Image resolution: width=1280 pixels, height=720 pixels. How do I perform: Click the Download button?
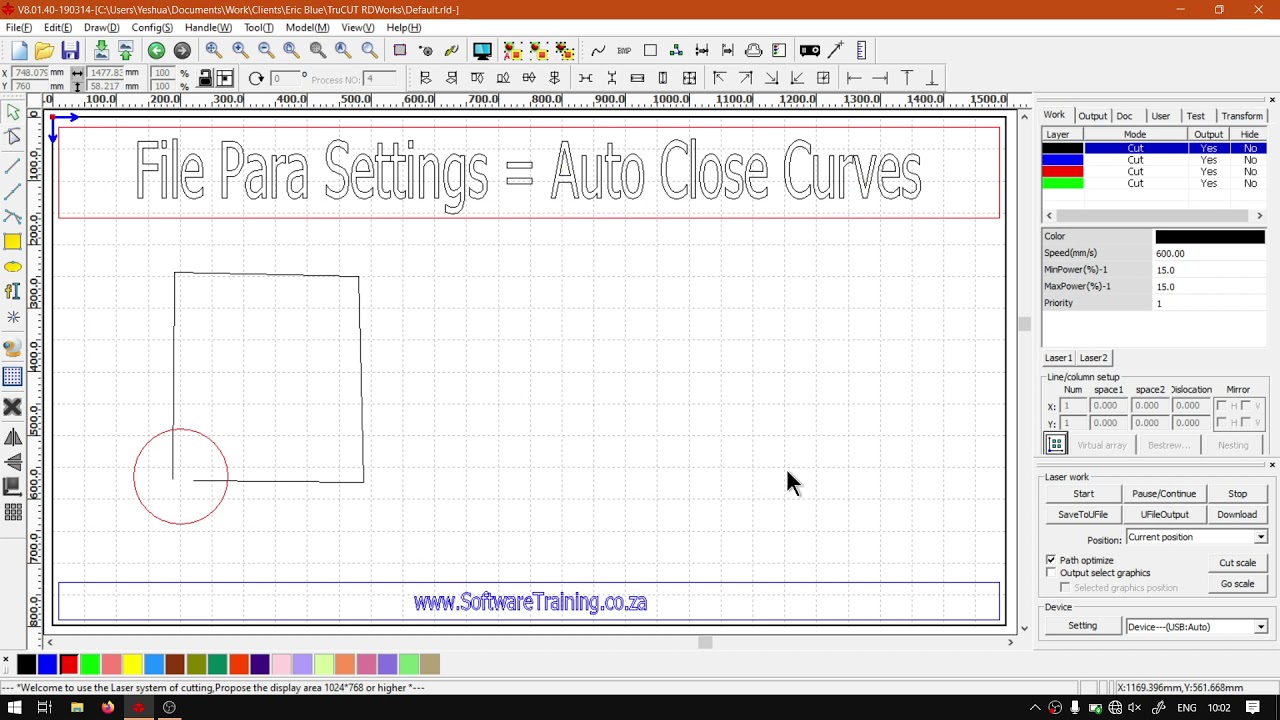tap(1238, 515)
